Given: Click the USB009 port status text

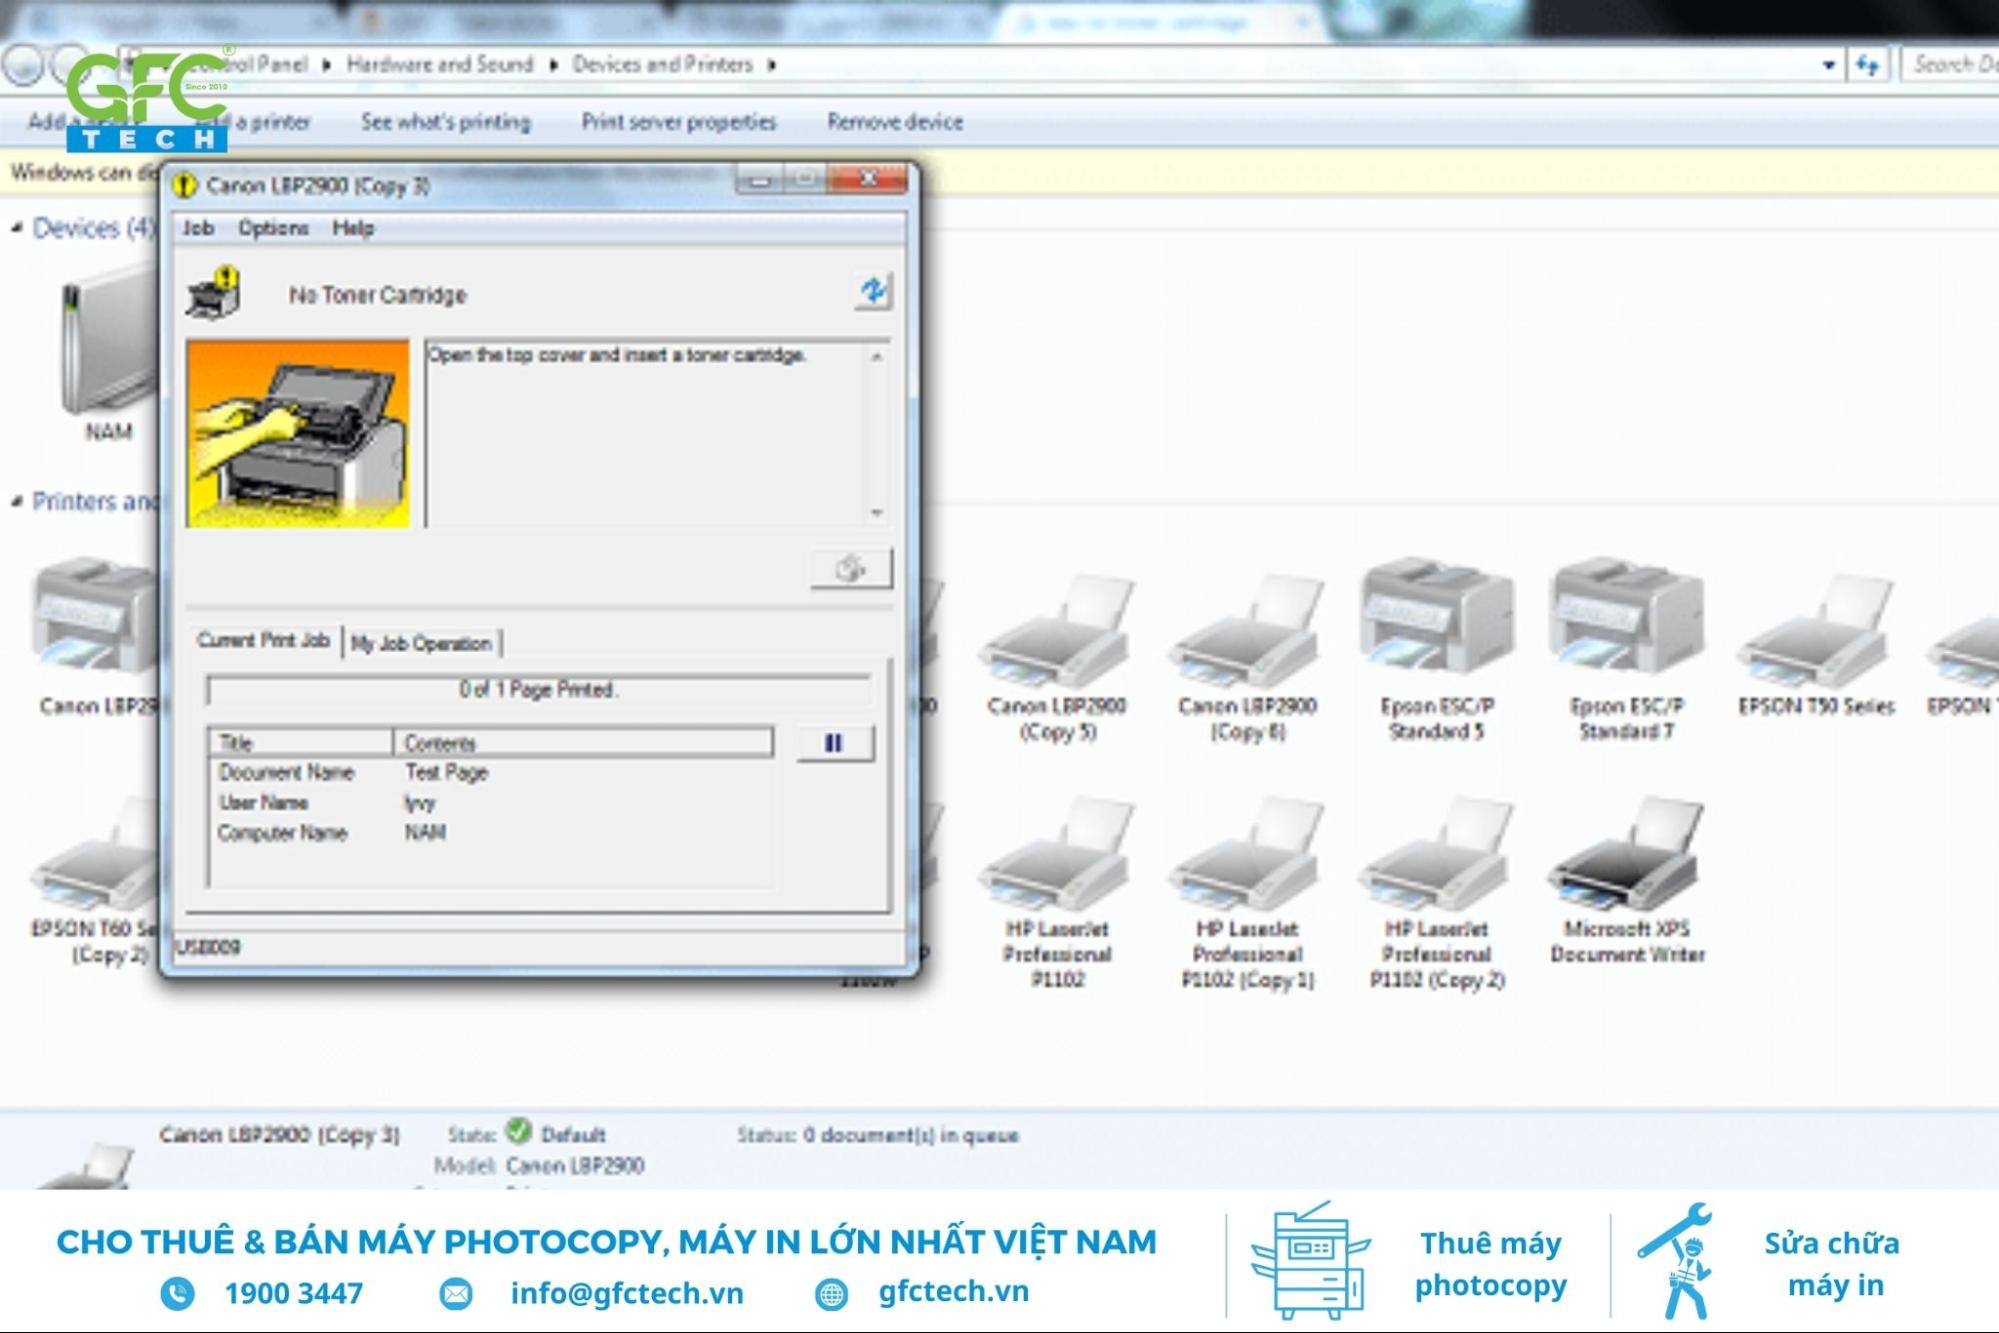Looking at the screenshot, I should (208, 947).
